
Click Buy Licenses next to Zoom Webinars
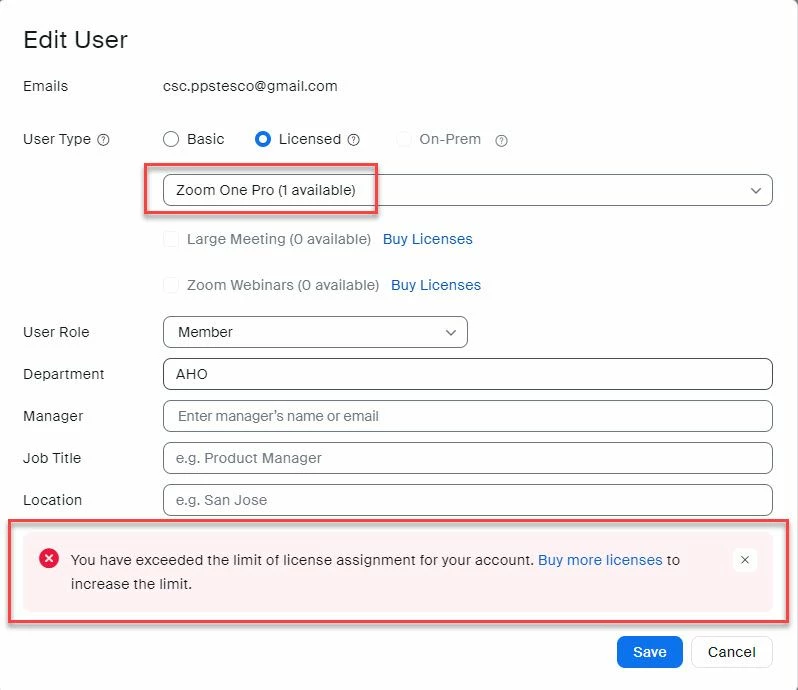click(x=436, y=285)
